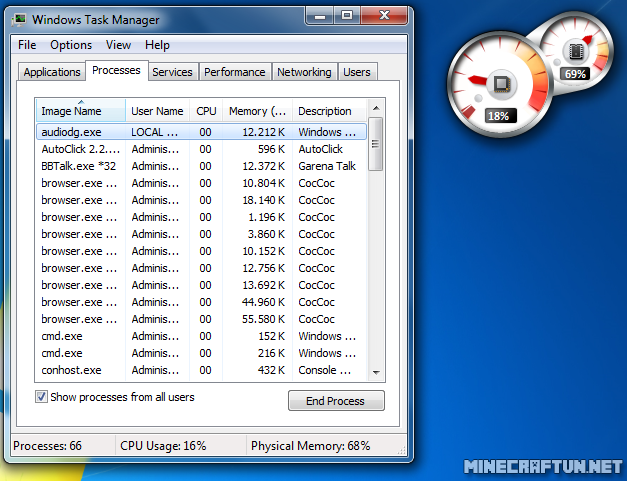Click the scrollbar up arrow
This screenshot has width=627, height=481.
[x=376, y=108]
